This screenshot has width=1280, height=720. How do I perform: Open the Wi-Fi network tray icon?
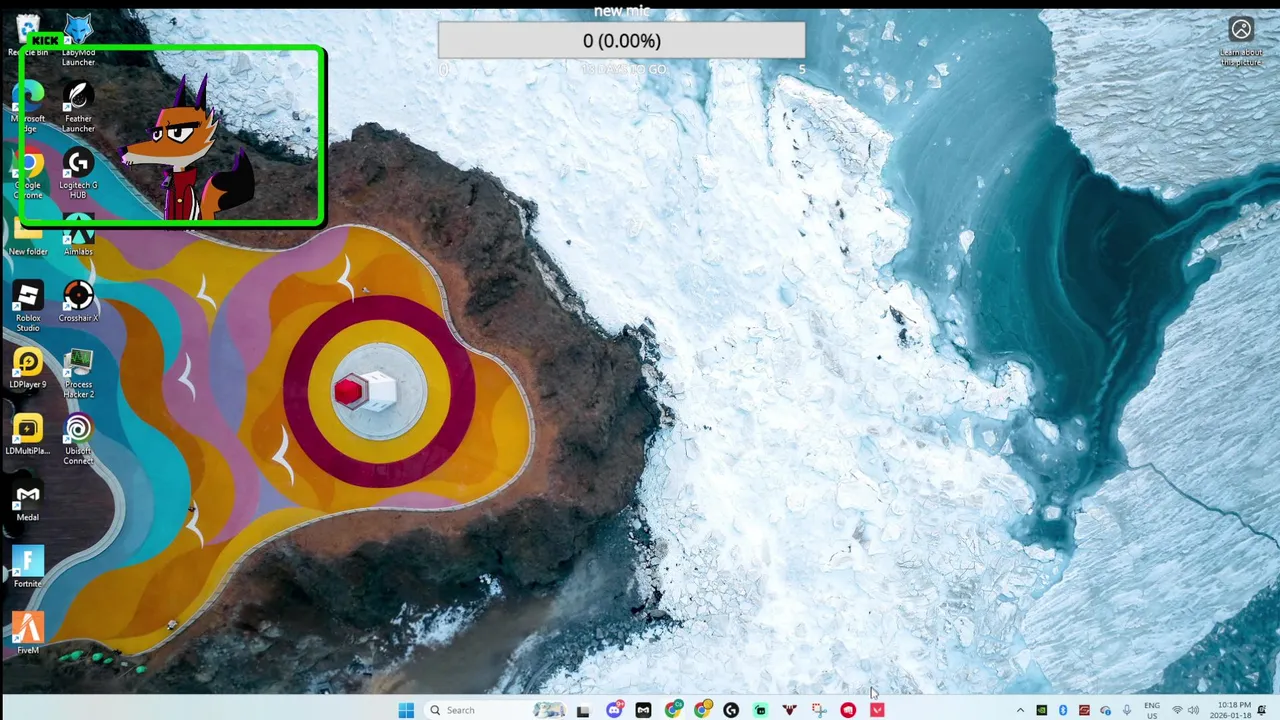click(x=1177, y=711)
